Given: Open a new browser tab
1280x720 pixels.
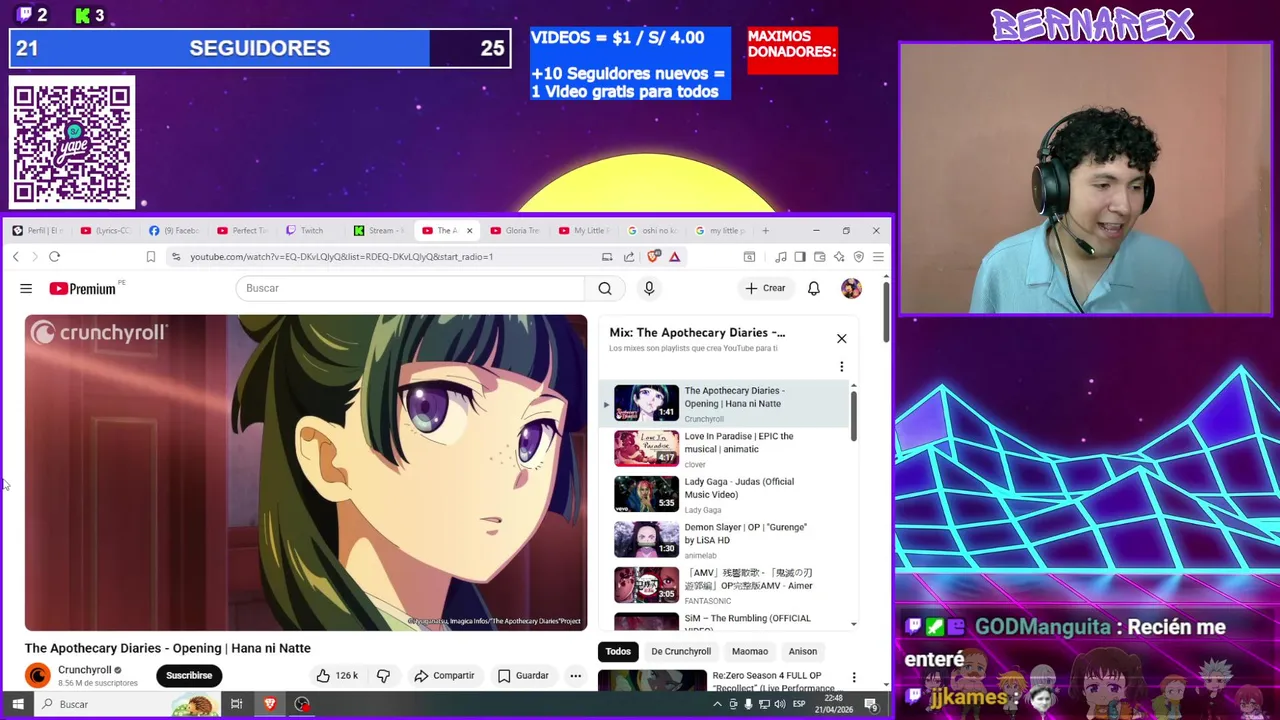Looking at the screenshot, I should click(x=766, y=231).
